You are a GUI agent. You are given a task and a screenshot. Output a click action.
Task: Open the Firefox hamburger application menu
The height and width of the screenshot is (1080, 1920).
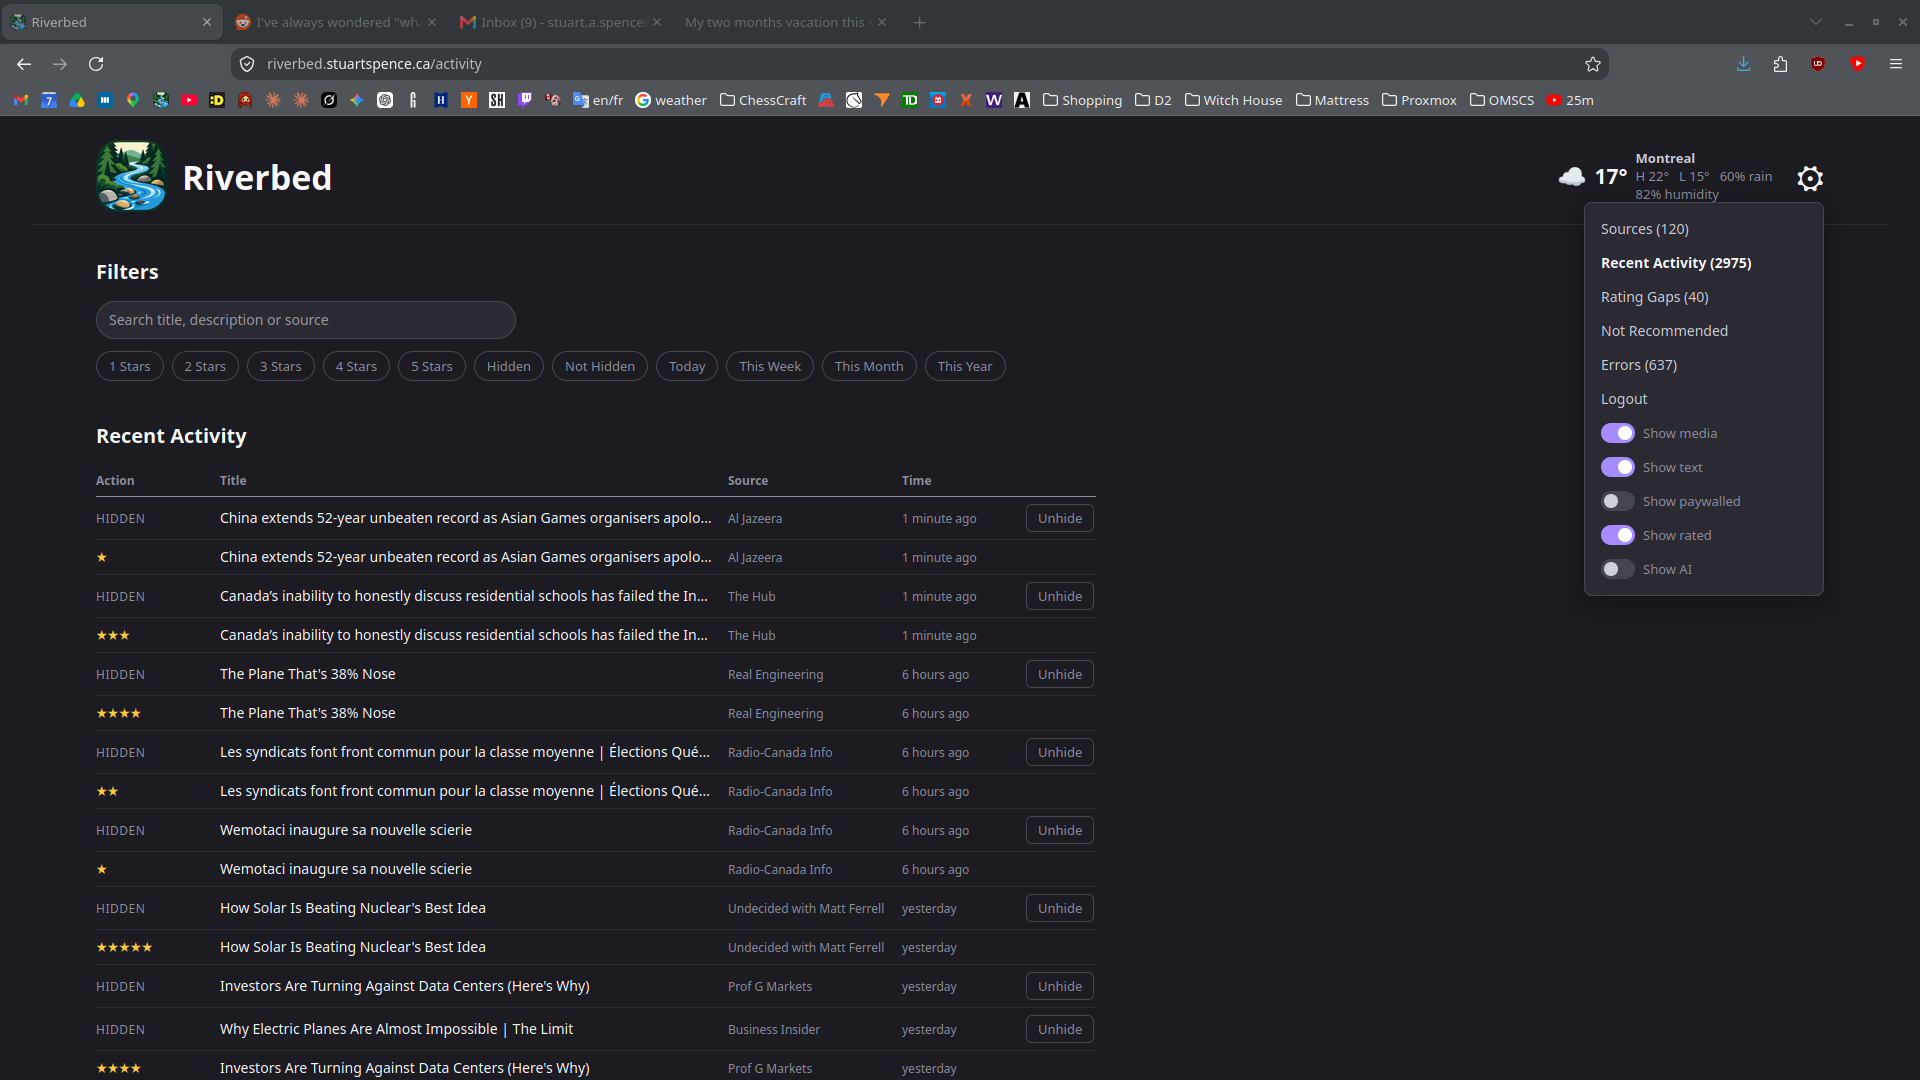tap(1895, 64)
